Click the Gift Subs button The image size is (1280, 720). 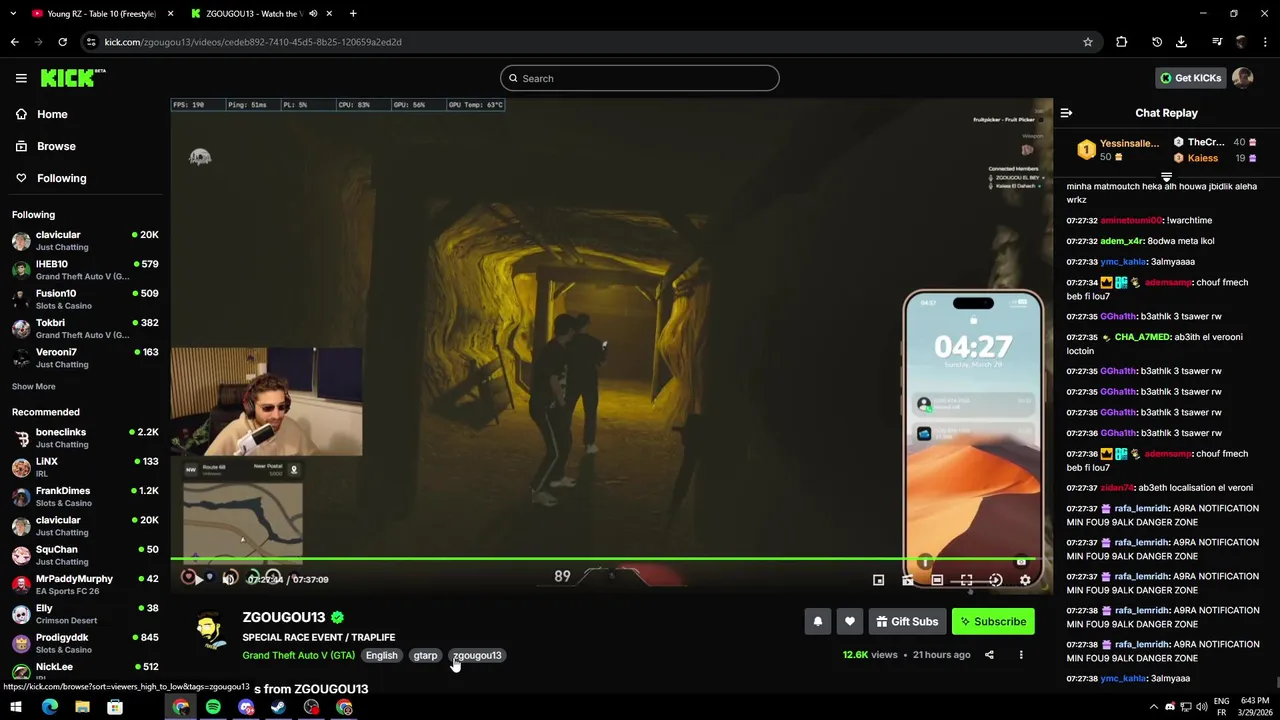907,622
